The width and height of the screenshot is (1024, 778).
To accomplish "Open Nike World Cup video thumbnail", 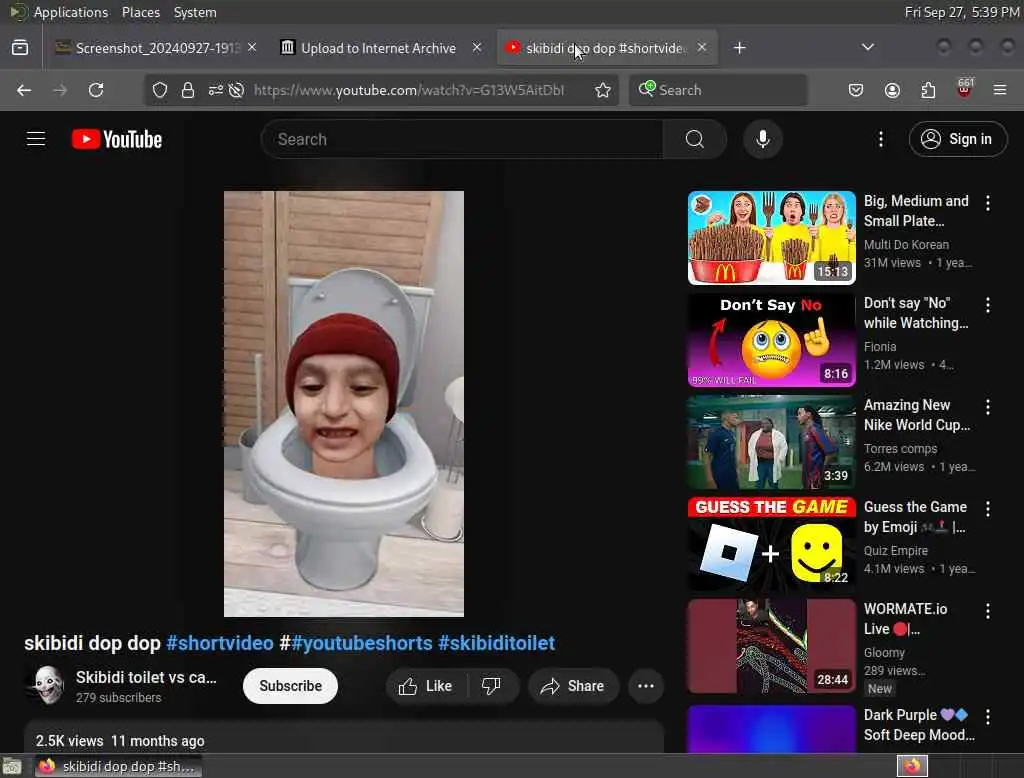I will click(x=771, y=442).
